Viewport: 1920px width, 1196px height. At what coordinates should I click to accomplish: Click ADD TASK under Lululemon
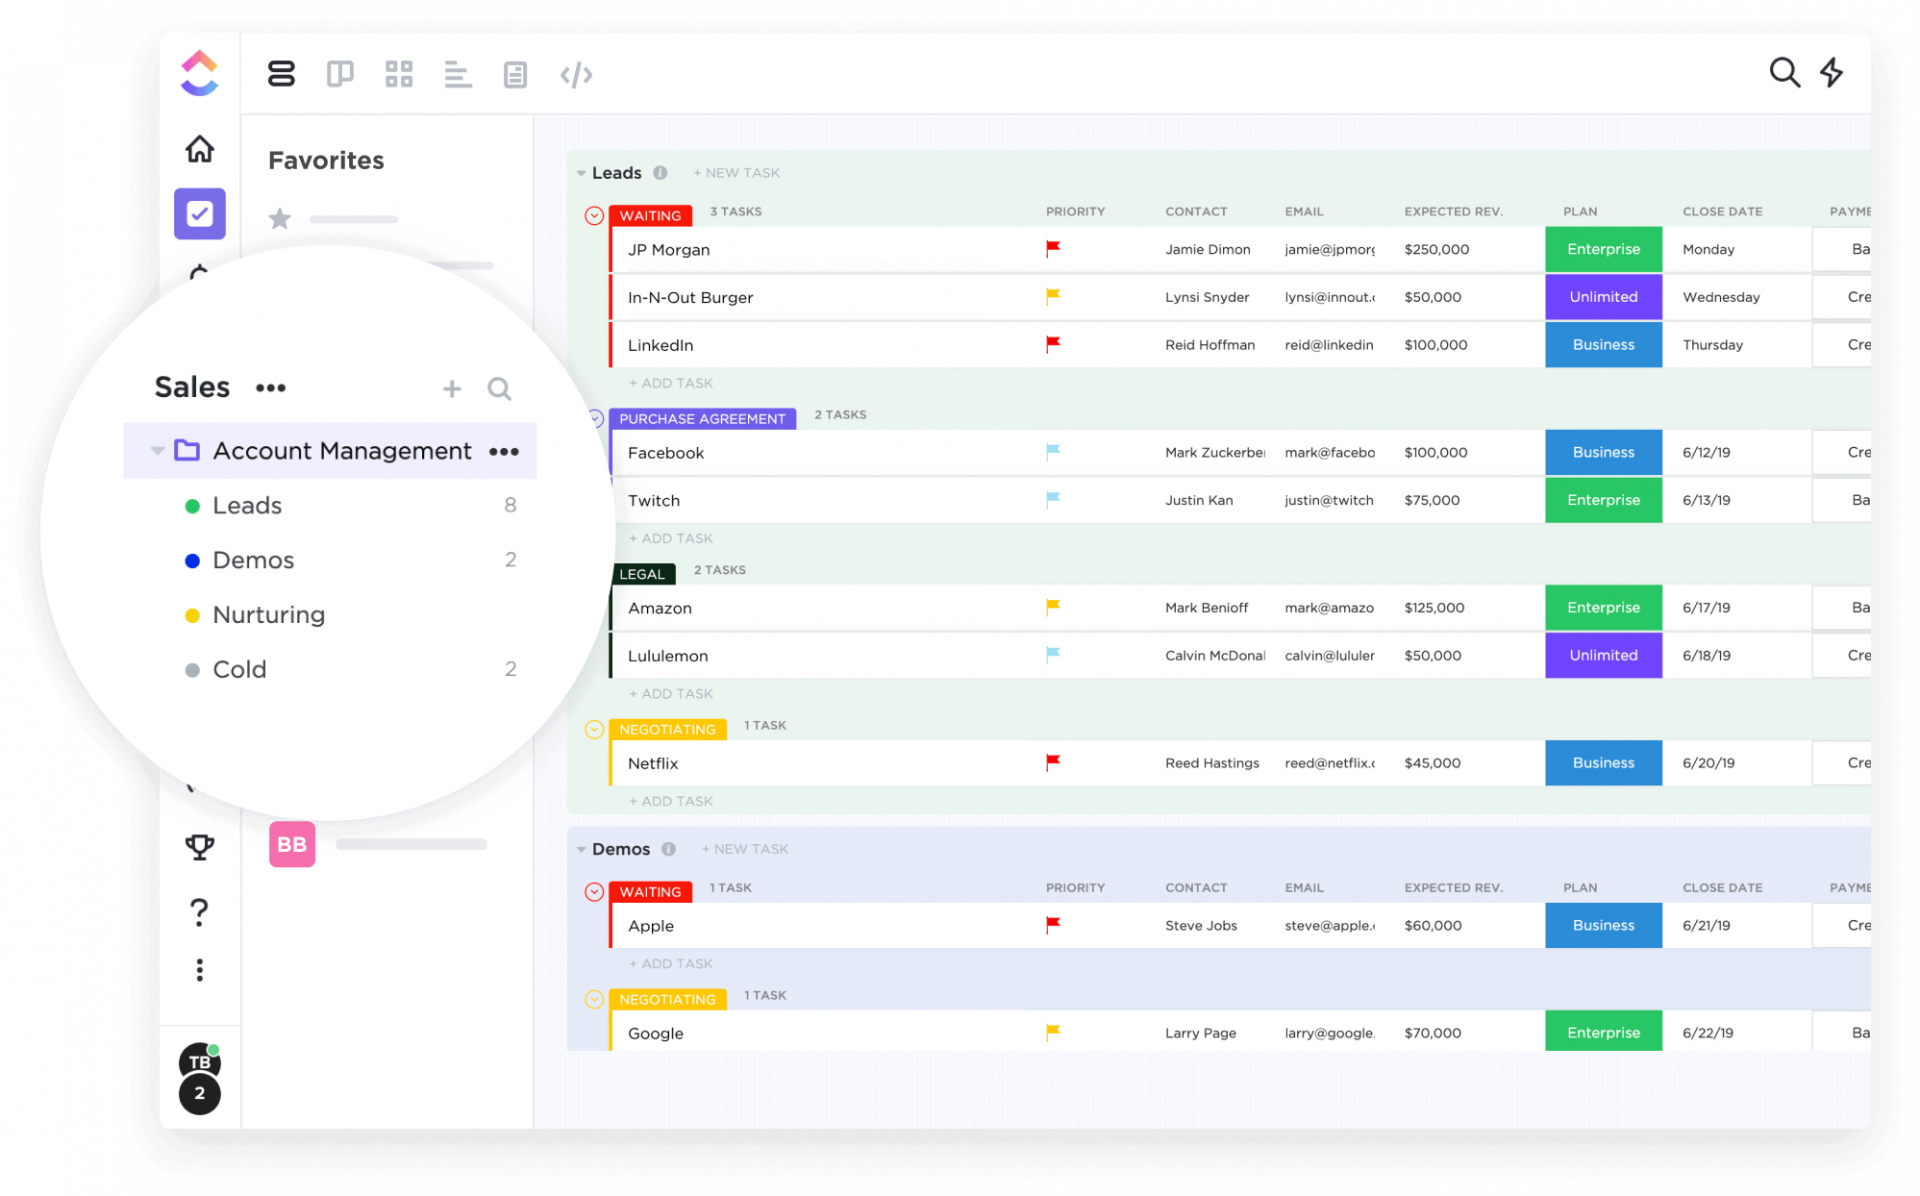671,693
